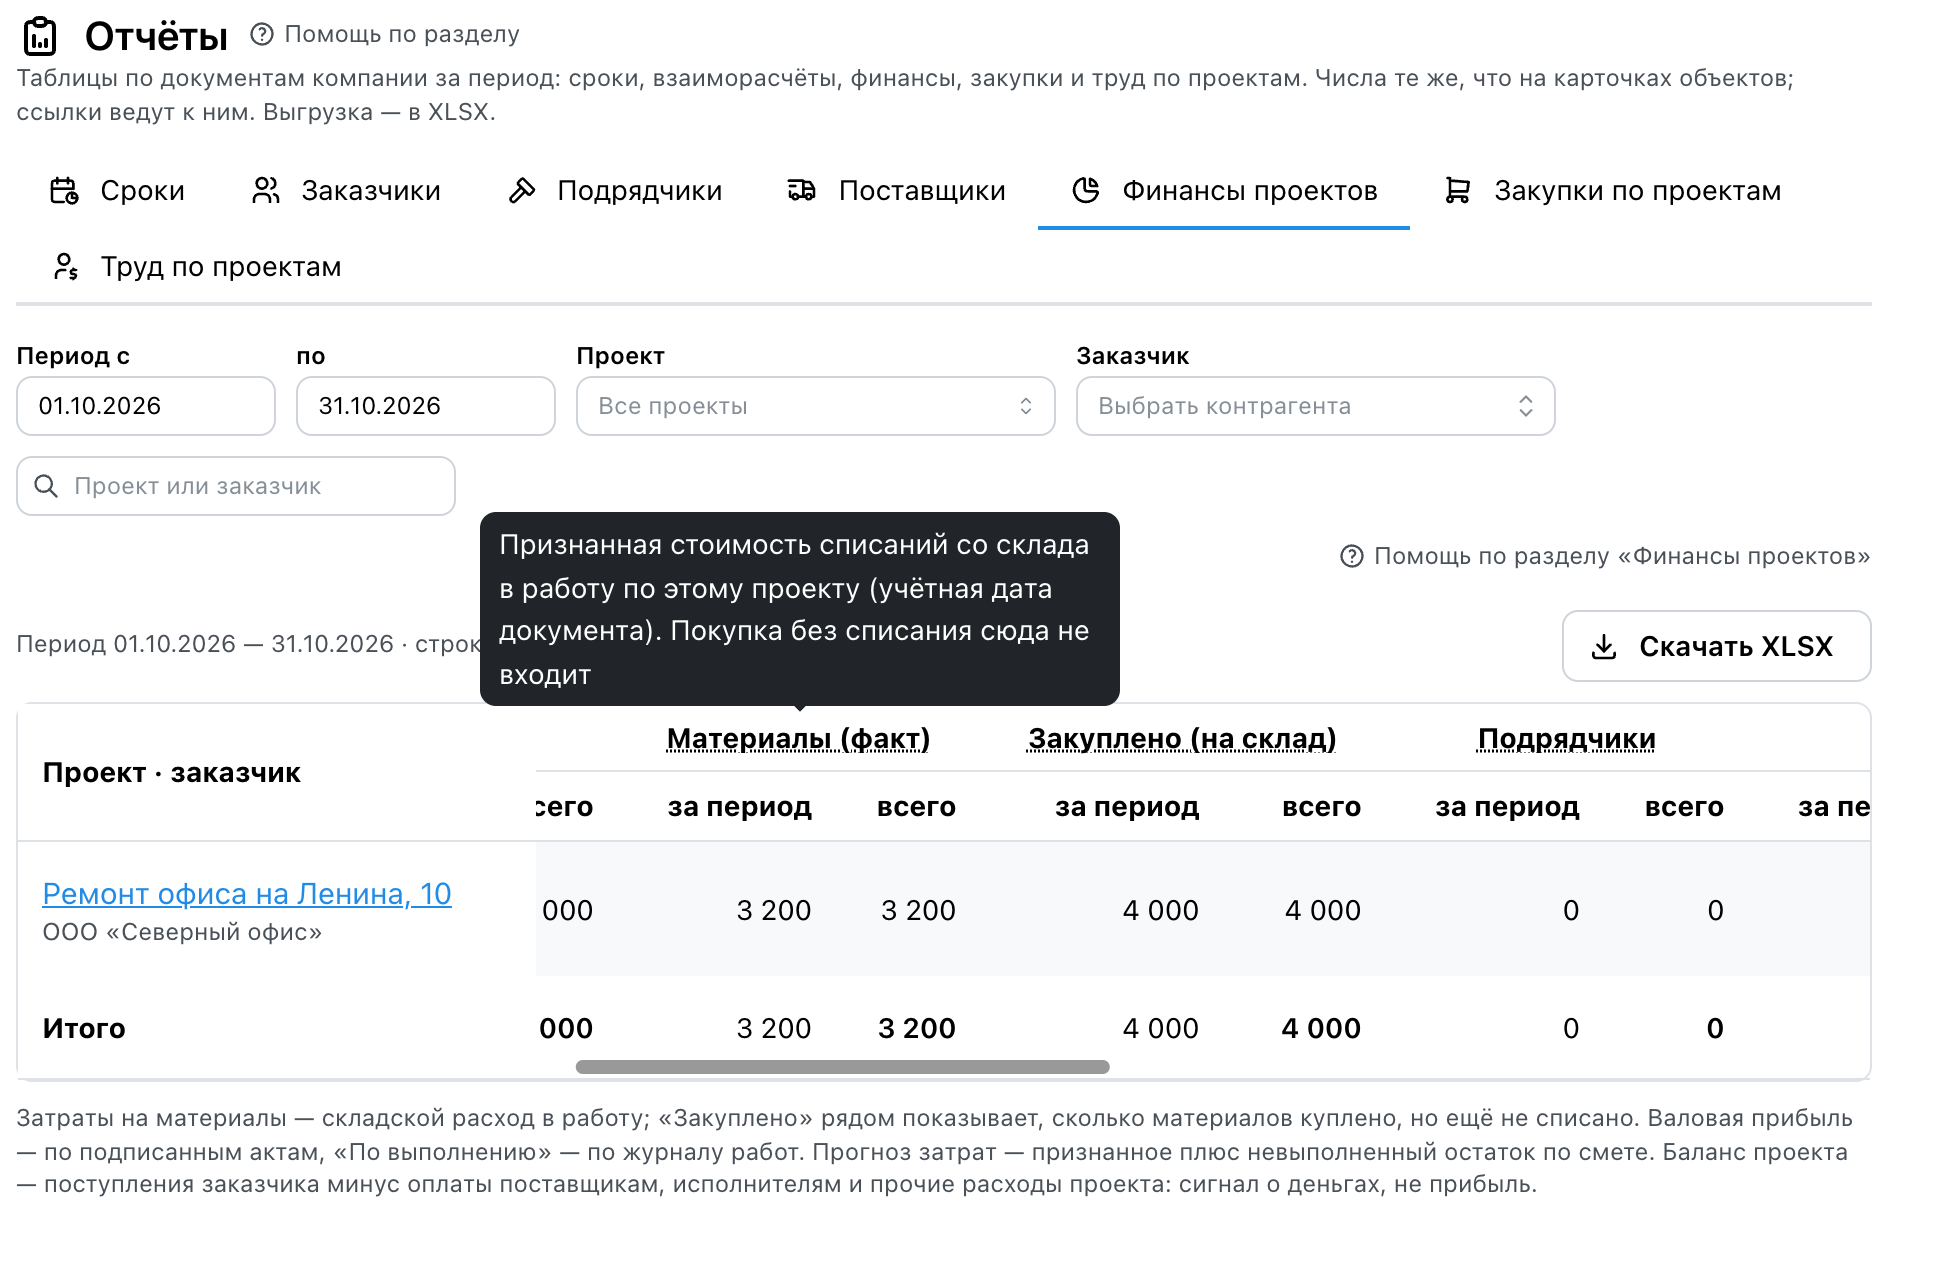Go to the Труд по проектам tab
This screenshot has width=1952, height=1280.
196,266
